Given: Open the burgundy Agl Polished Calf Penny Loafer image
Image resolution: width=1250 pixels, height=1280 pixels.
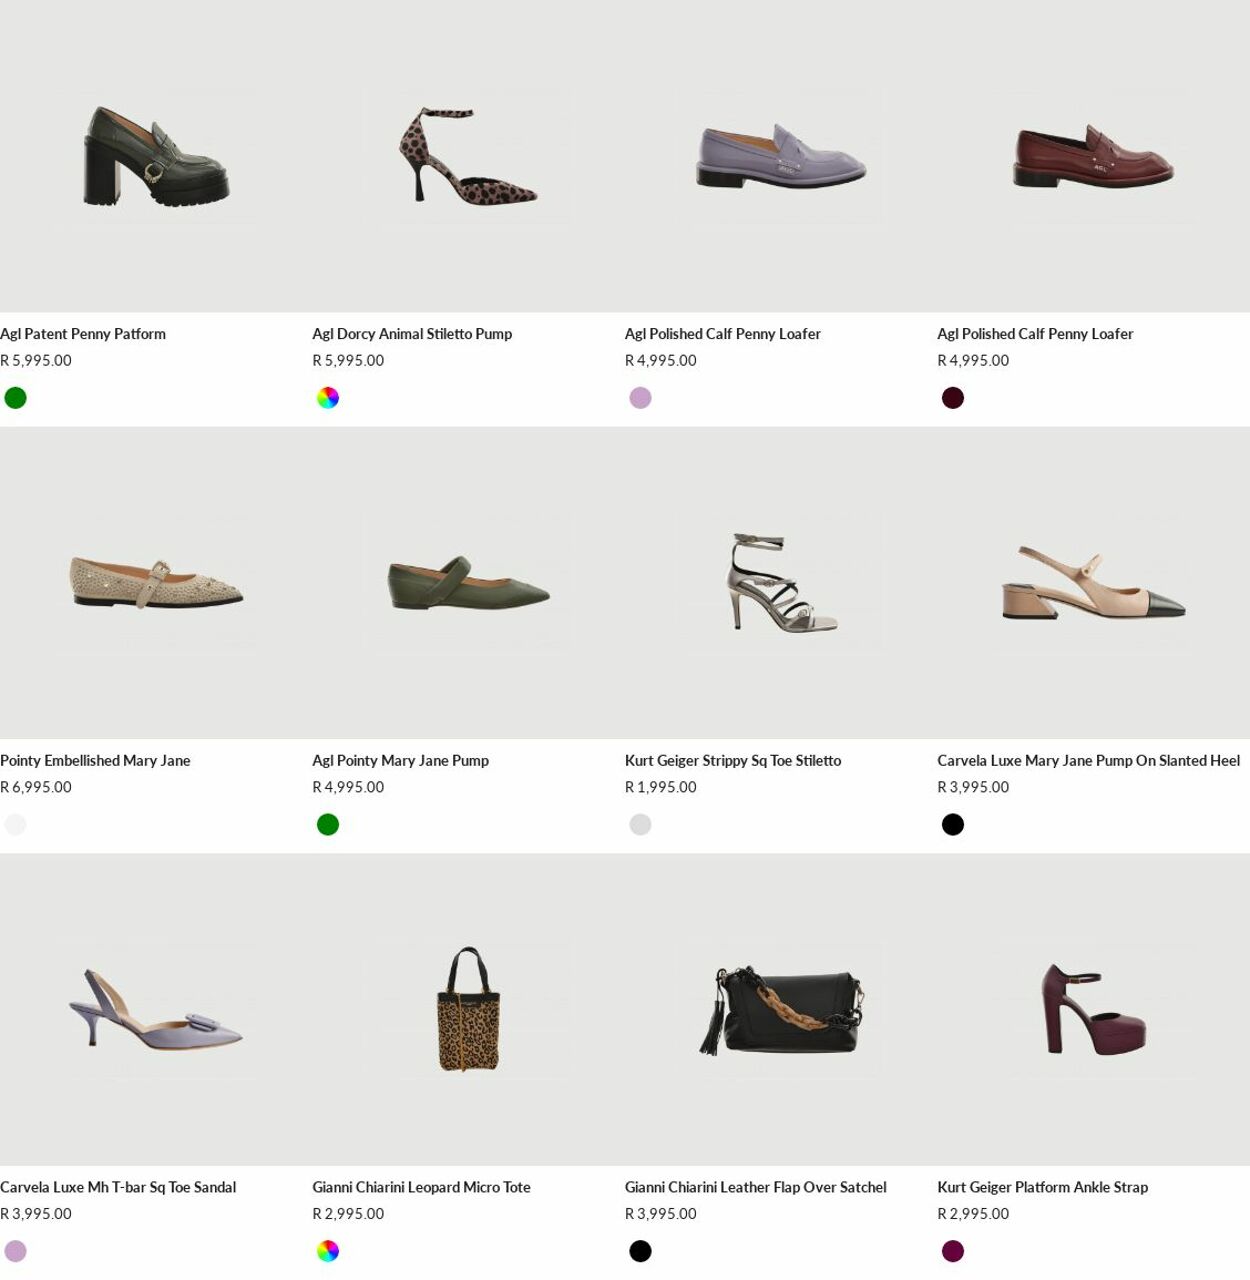Looking at the screenshot, I should click(1093, 156).
